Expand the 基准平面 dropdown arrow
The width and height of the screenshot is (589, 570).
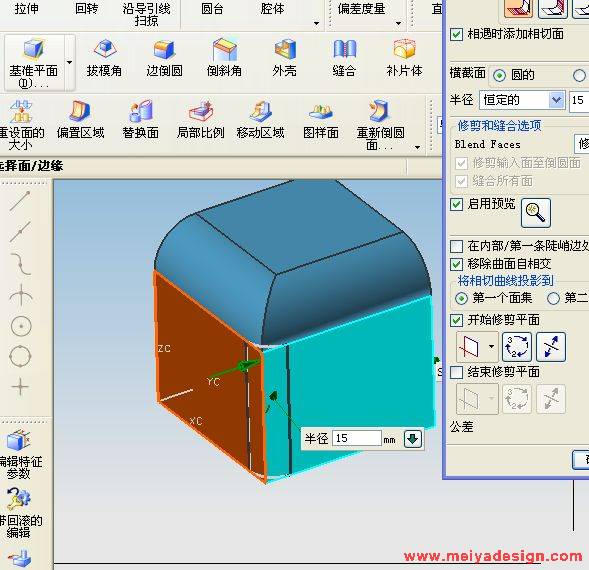point(69,62)
